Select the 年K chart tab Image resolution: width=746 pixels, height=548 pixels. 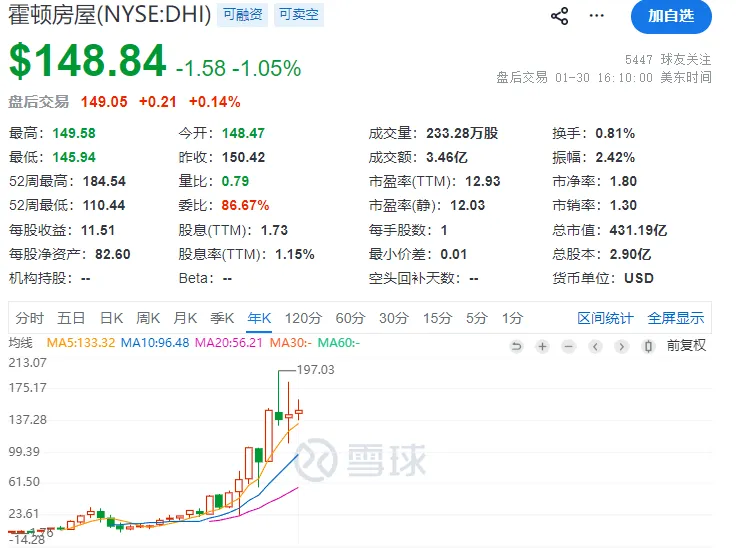259,318
